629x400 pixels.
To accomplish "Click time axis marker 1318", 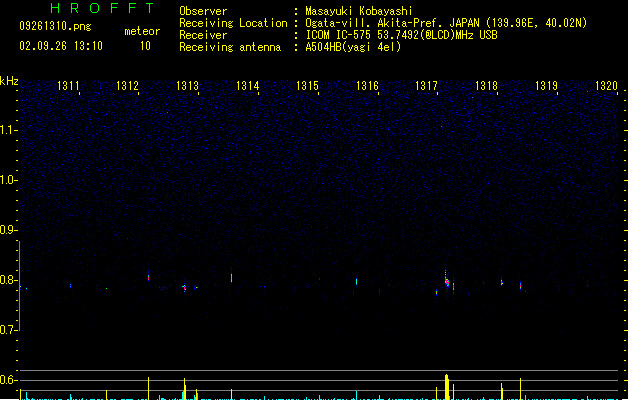I will [486, 86].
